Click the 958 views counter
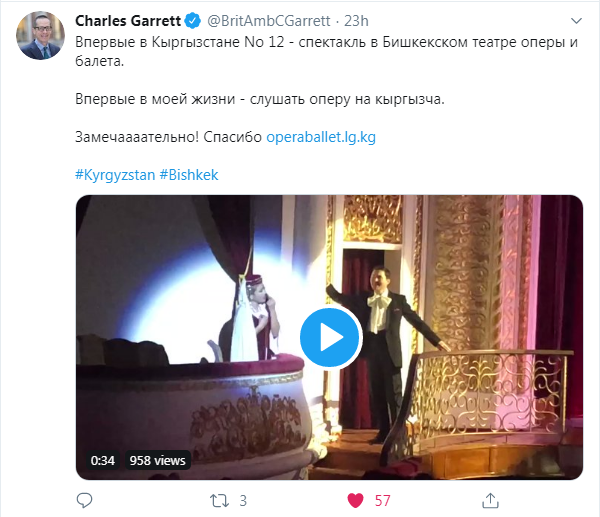Screen dimensions: 600x517 pyautogui.click(x=158, y=460)
